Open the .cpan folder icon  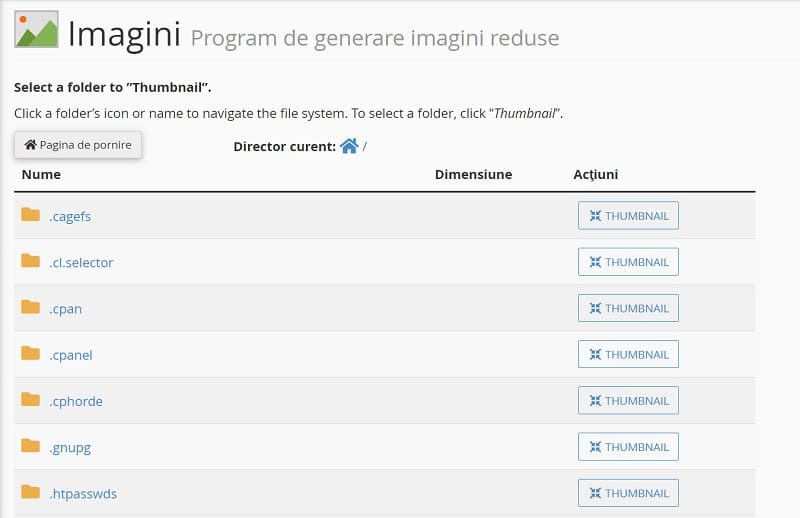31,307
